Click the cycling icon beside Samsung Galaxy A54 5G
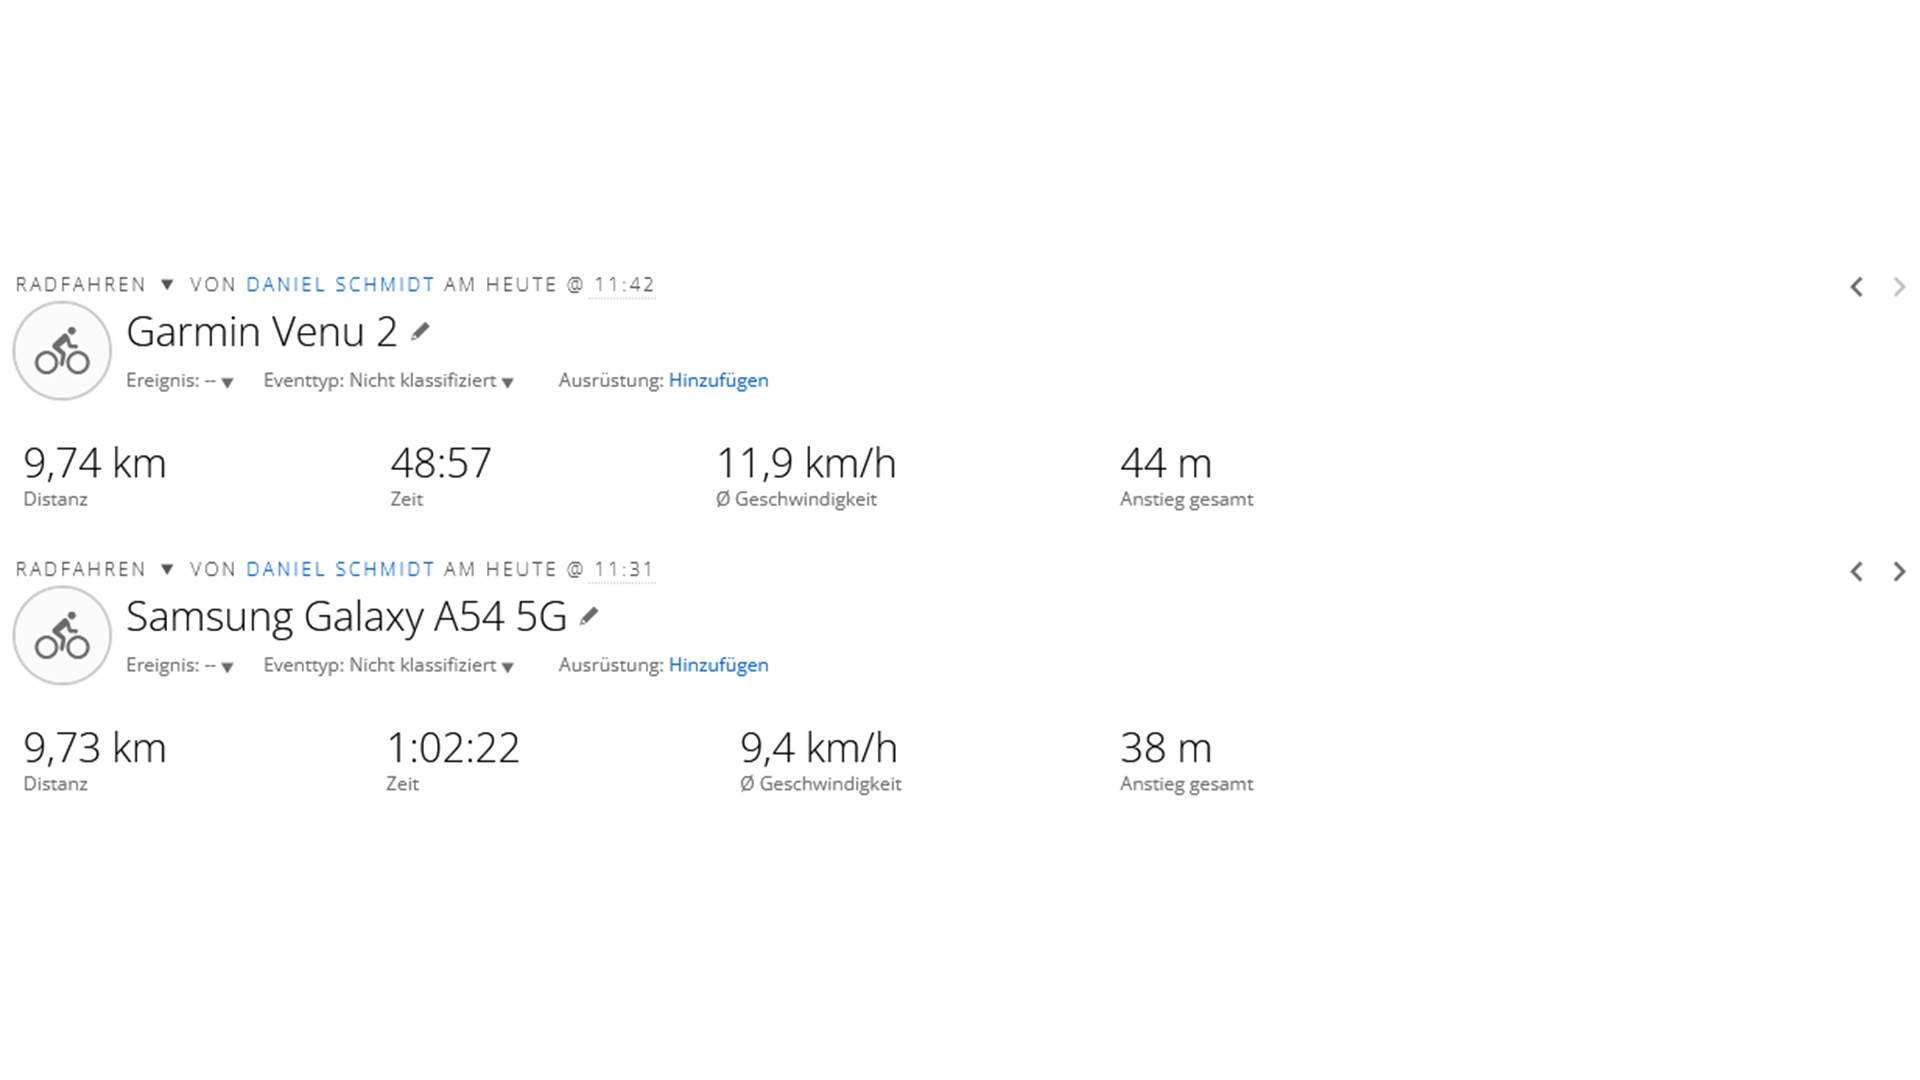The image size is (1920, 1080). tap(62, 636)
